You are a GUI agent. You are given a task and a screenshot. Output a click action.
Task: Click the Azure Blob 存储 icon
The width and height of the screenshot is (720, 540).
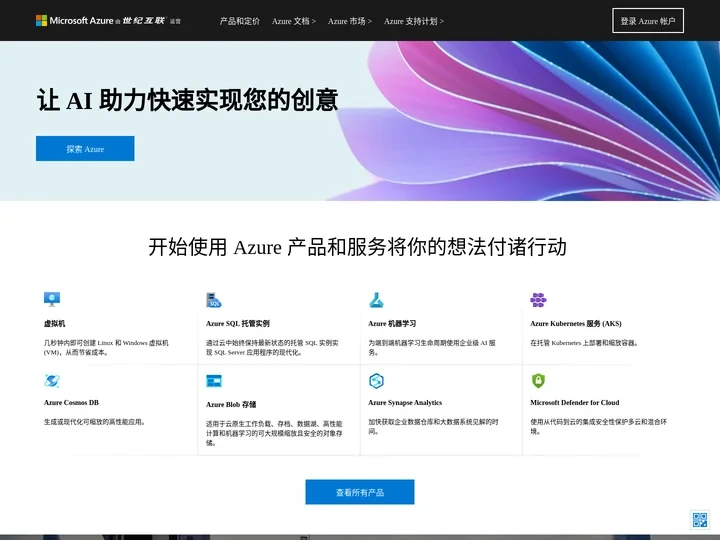tap(214, 381)
